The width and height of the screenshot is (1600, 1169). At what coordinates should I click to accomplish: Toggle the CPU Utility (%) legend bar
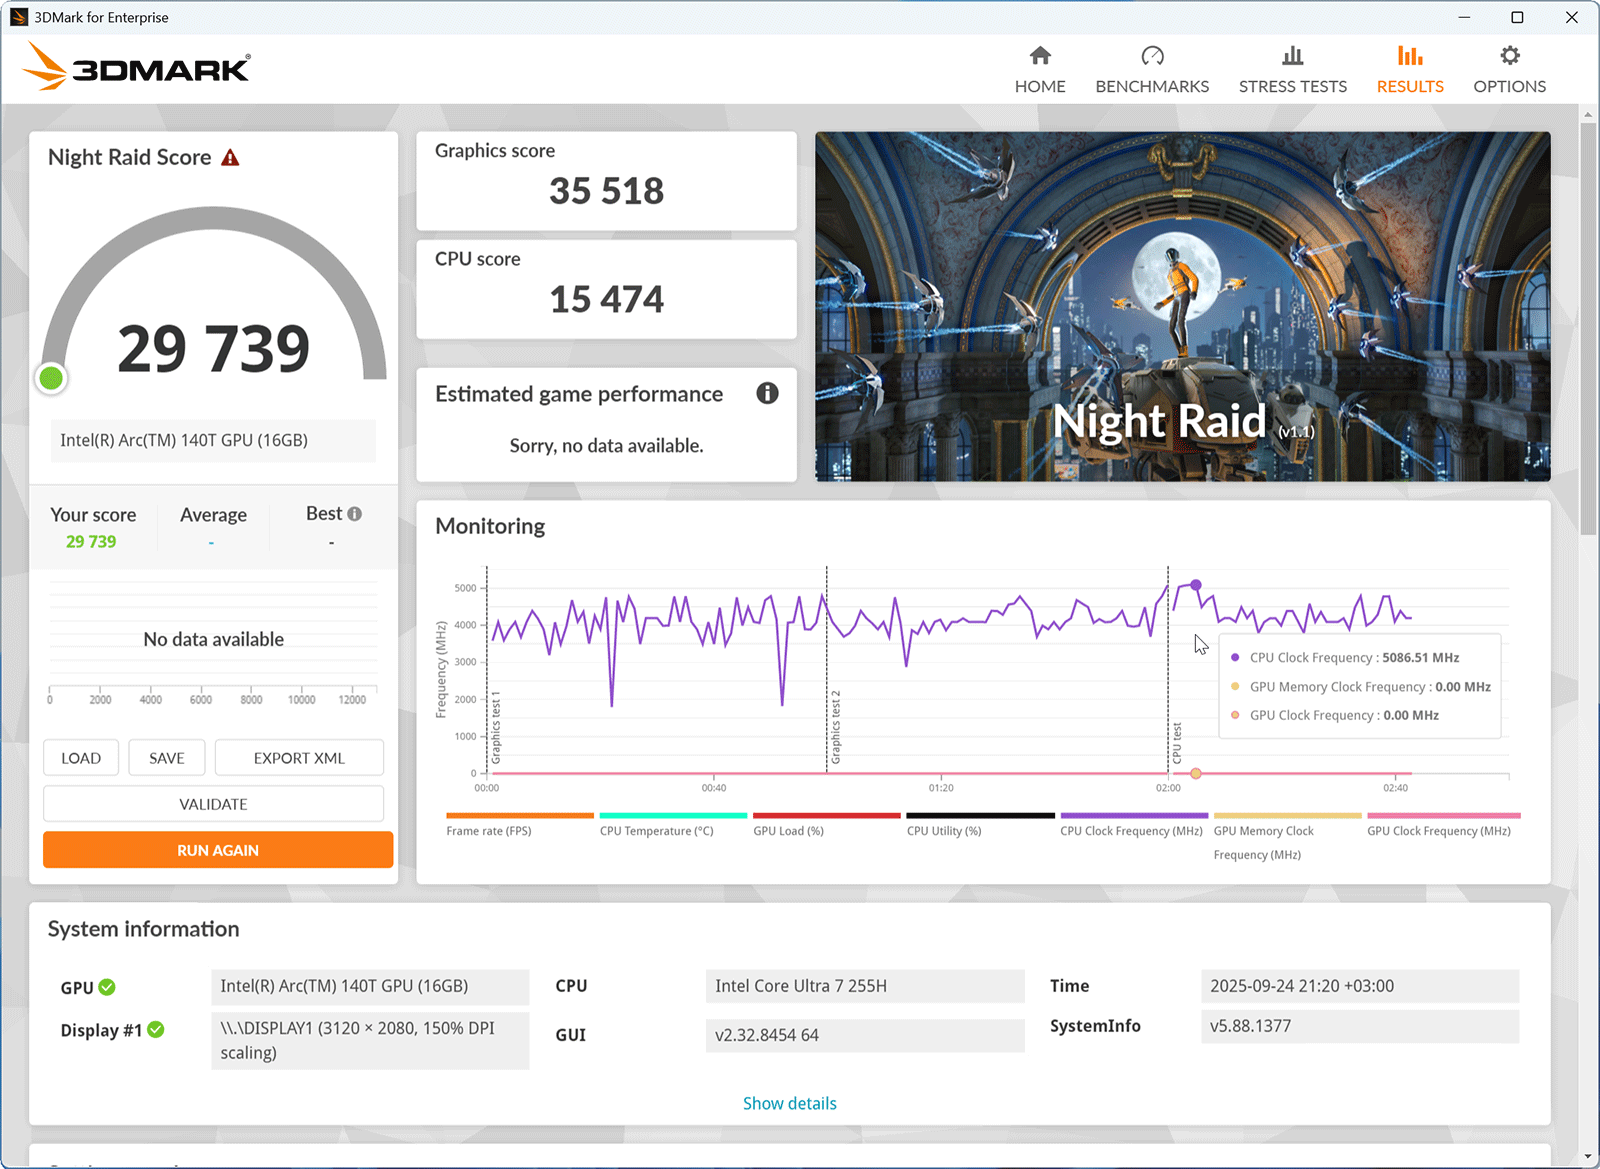pos(981,816)
